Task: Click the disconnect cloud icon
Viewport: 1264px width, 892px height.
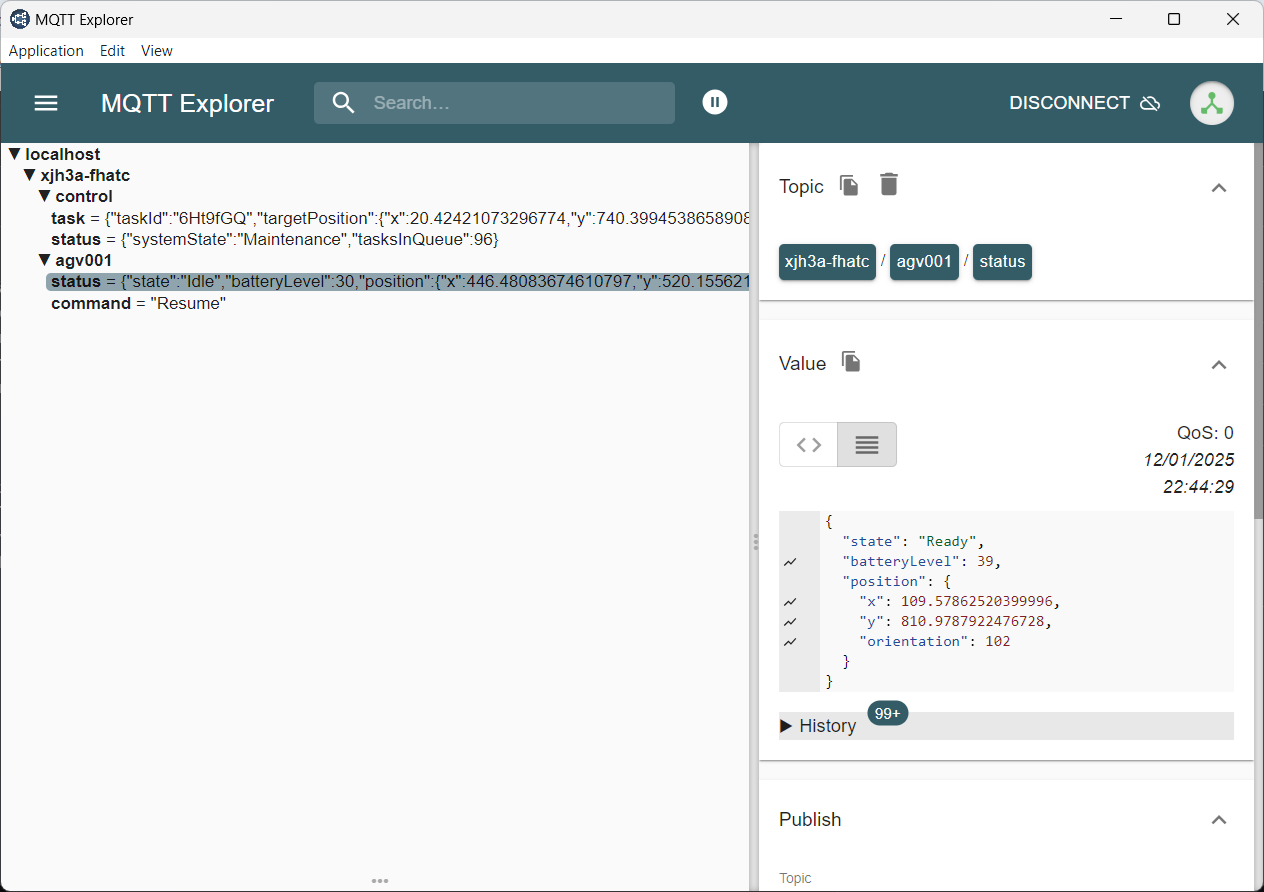Action: (x=1150, y=103)
